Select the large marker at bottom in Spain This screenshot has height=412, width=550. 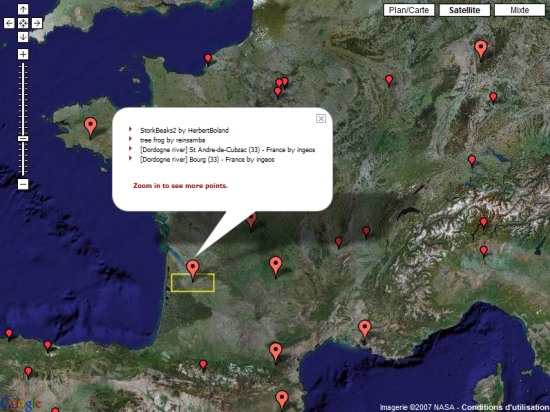[x=282, y=400]
